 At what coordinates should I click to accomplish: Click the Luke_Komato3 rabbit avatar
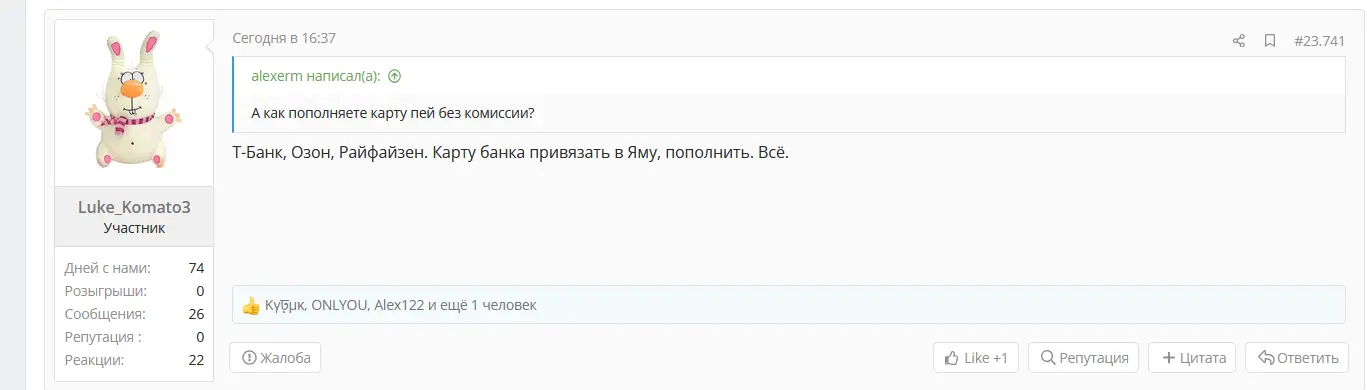coord(134,101)
